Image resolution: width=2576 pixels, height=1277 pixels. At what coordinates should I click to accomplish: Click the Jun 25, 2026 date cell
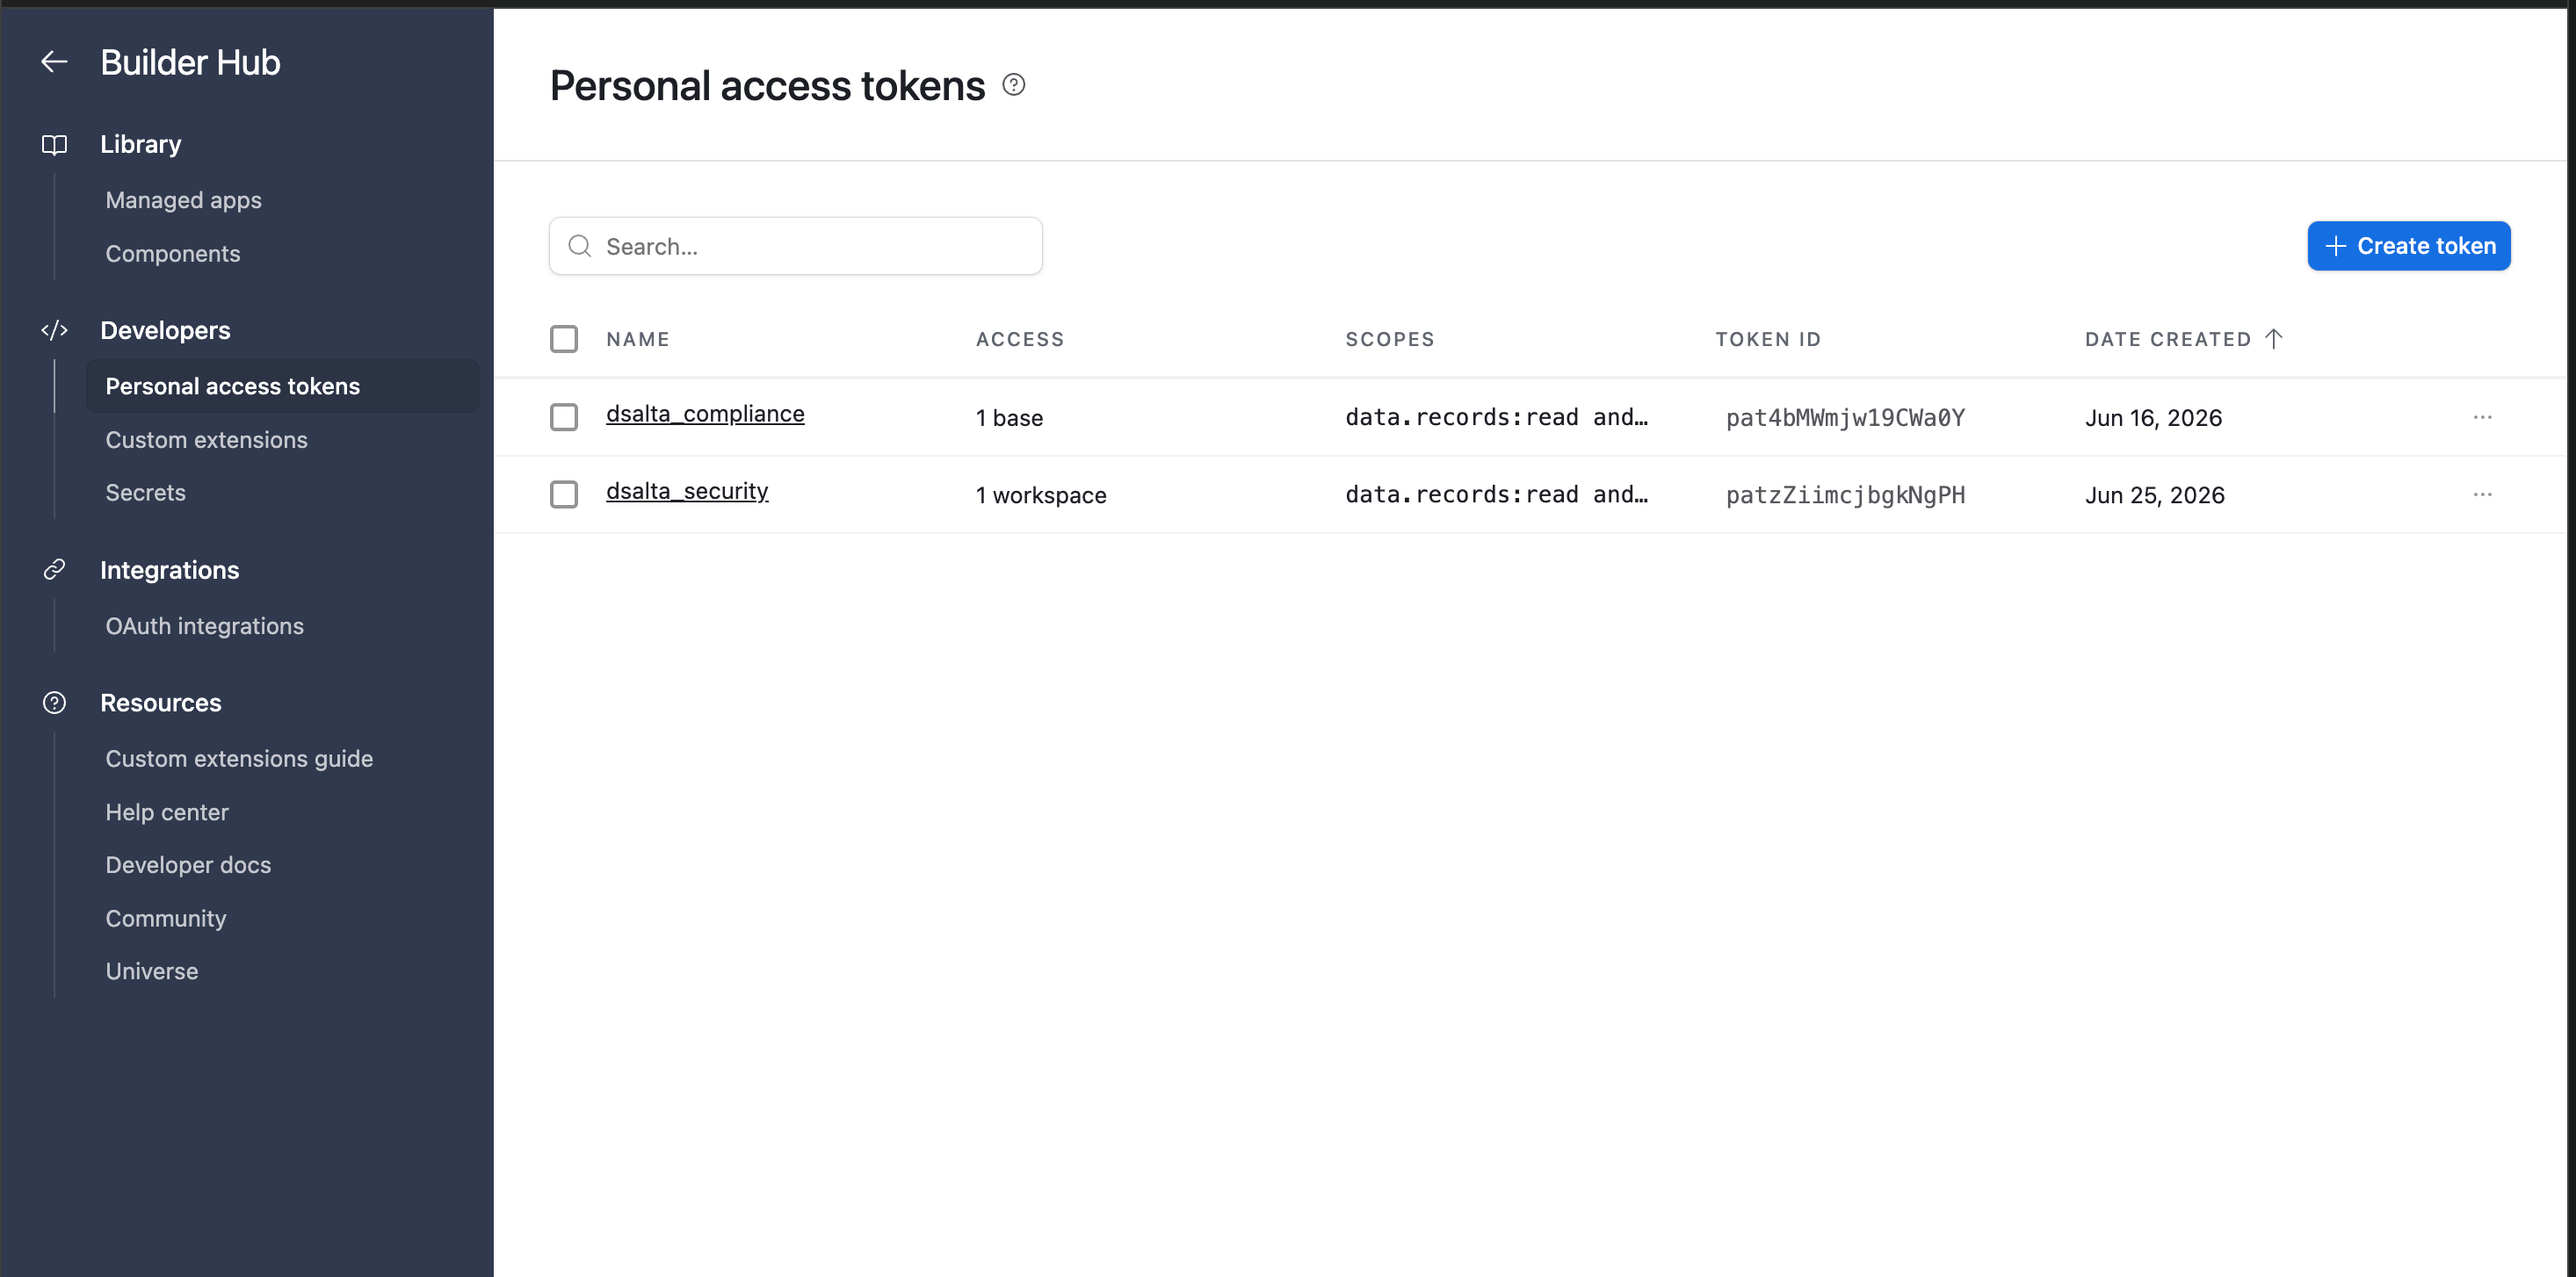point(2154,495)
